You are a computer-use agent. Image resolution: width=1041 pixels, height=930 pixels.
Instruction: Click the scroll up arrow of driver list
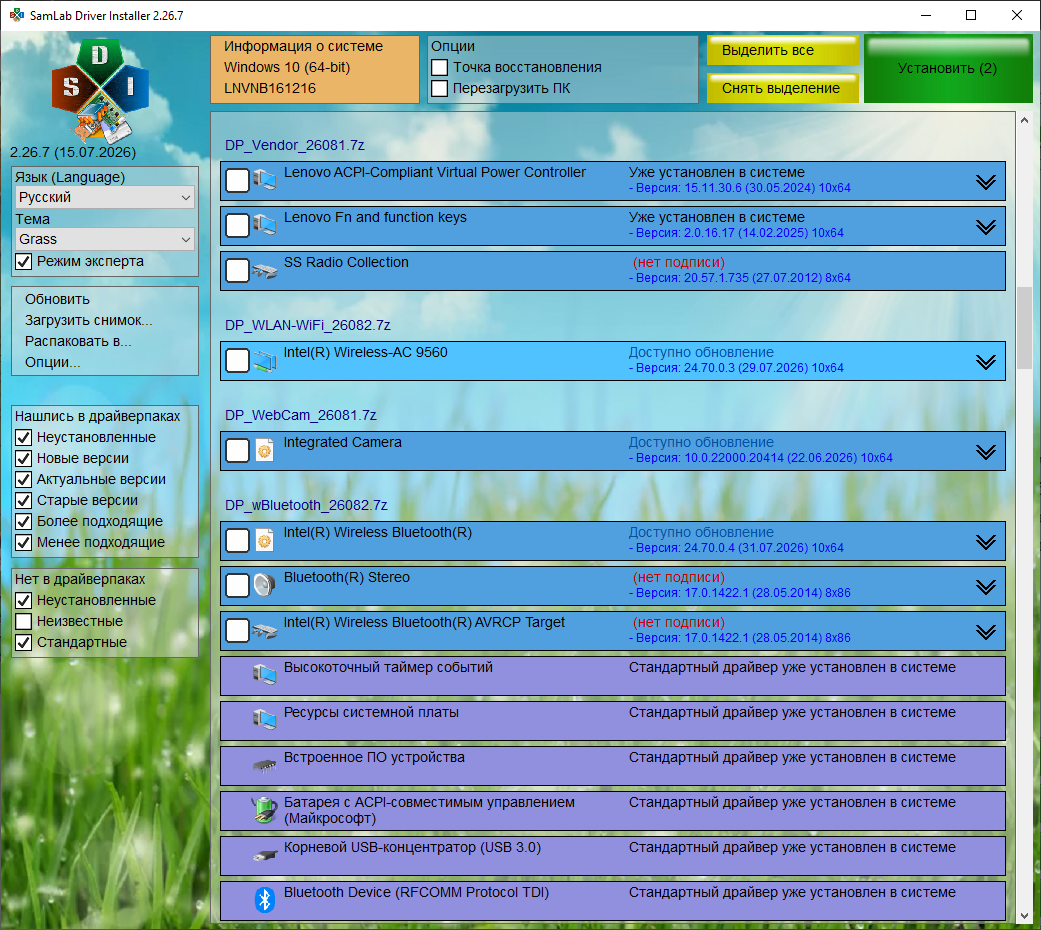point(1024,120)
